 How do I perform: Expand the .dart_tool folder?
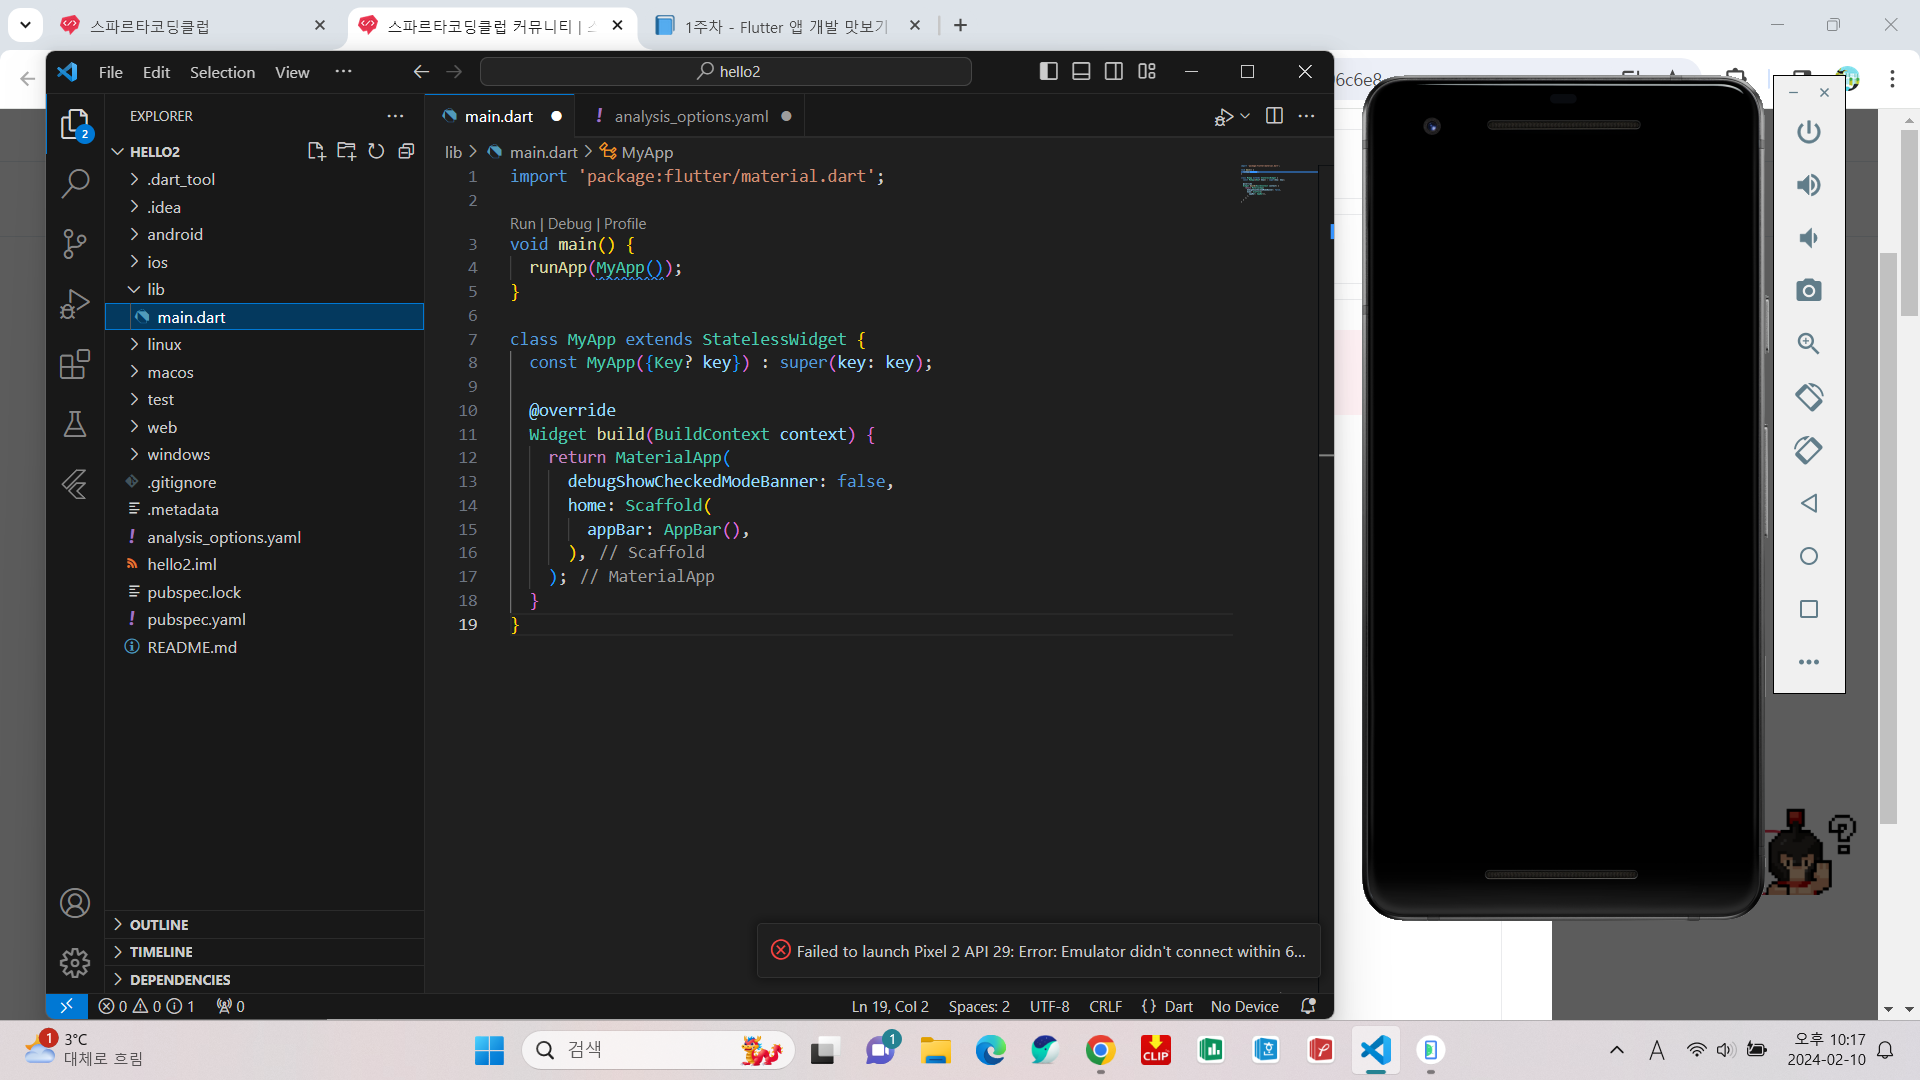click(x=265, y=179)
